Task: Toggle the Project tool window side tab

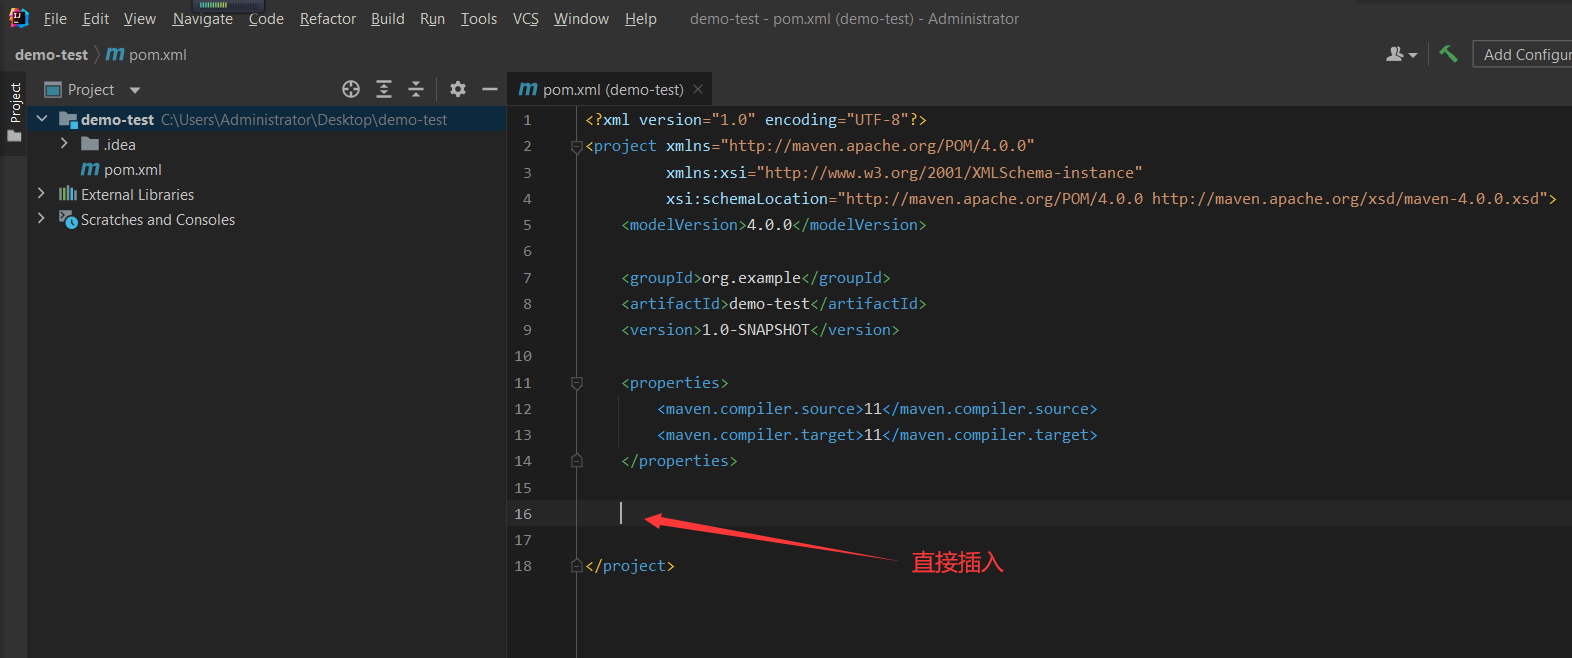Action: [15, 103]
